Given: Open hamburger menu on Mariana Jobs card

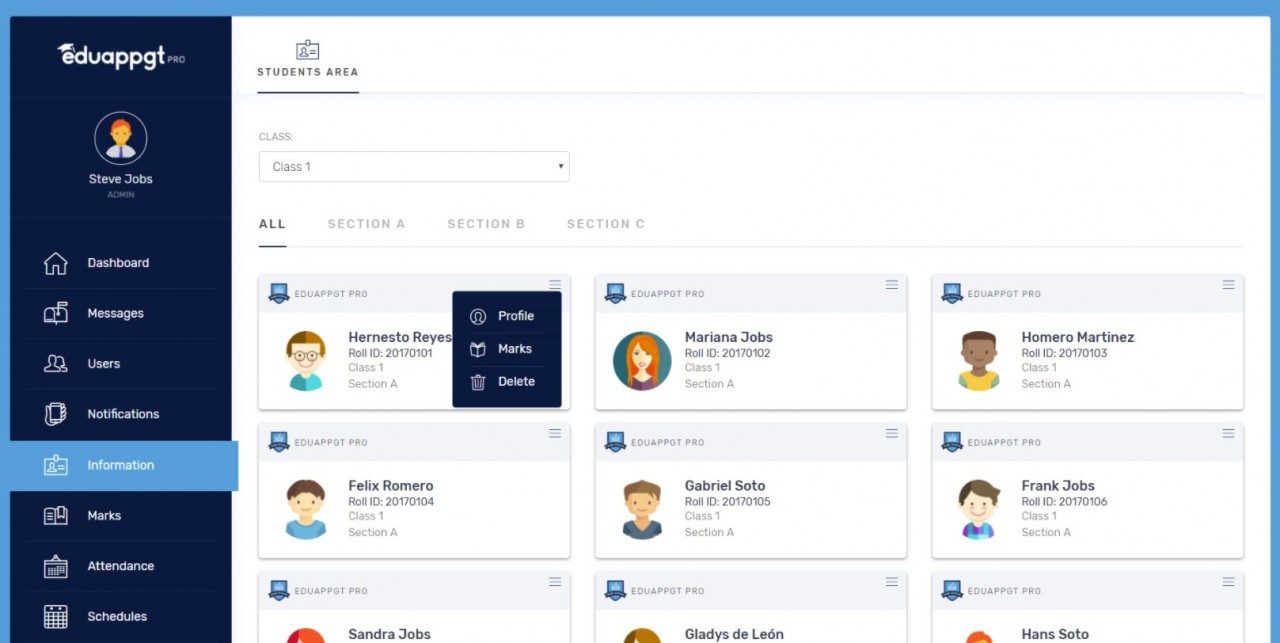Looking at the screenshot, I should click(892, 285).
